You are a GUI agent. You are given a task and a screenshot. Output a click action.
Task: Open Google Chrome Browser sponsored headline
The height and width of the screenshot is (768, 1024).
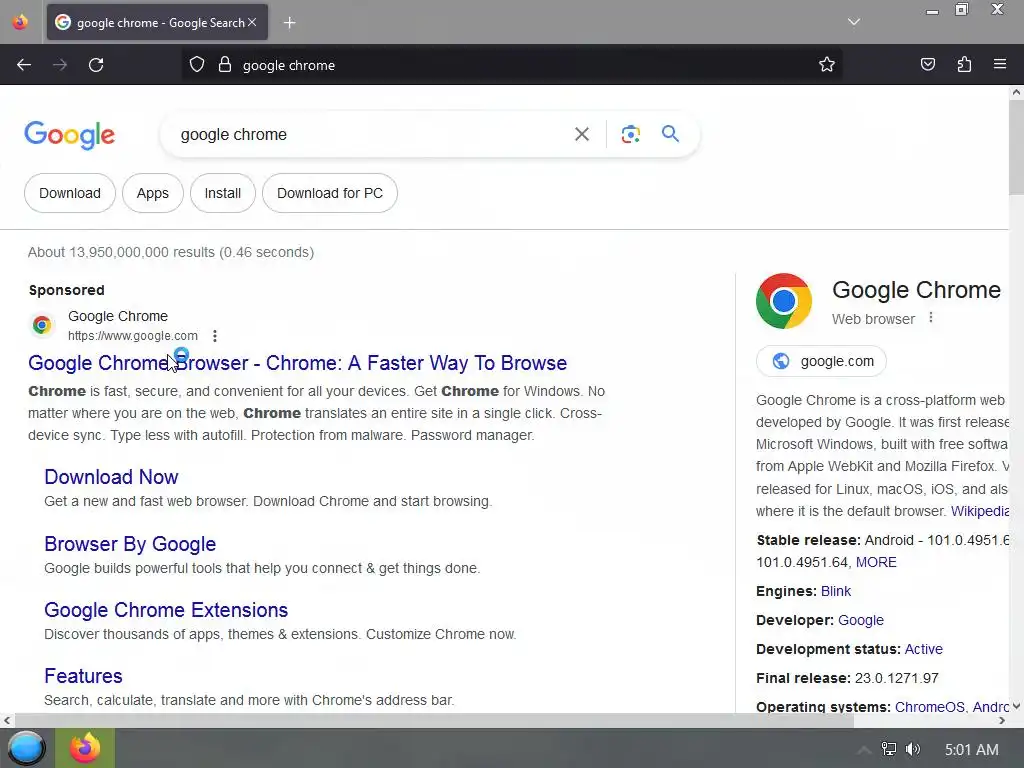[297, 363]
